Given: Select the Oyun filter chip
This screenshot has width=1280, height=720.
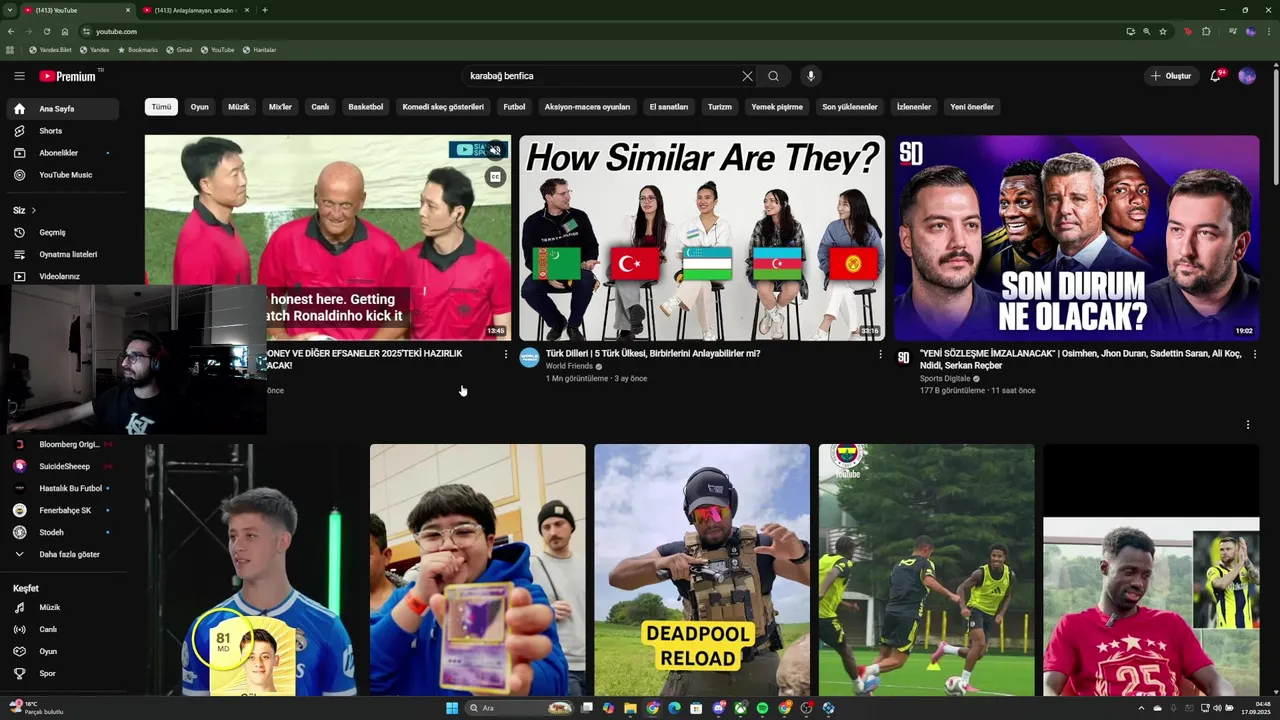Looking at the screenshot, I should [x=200, y=107].
